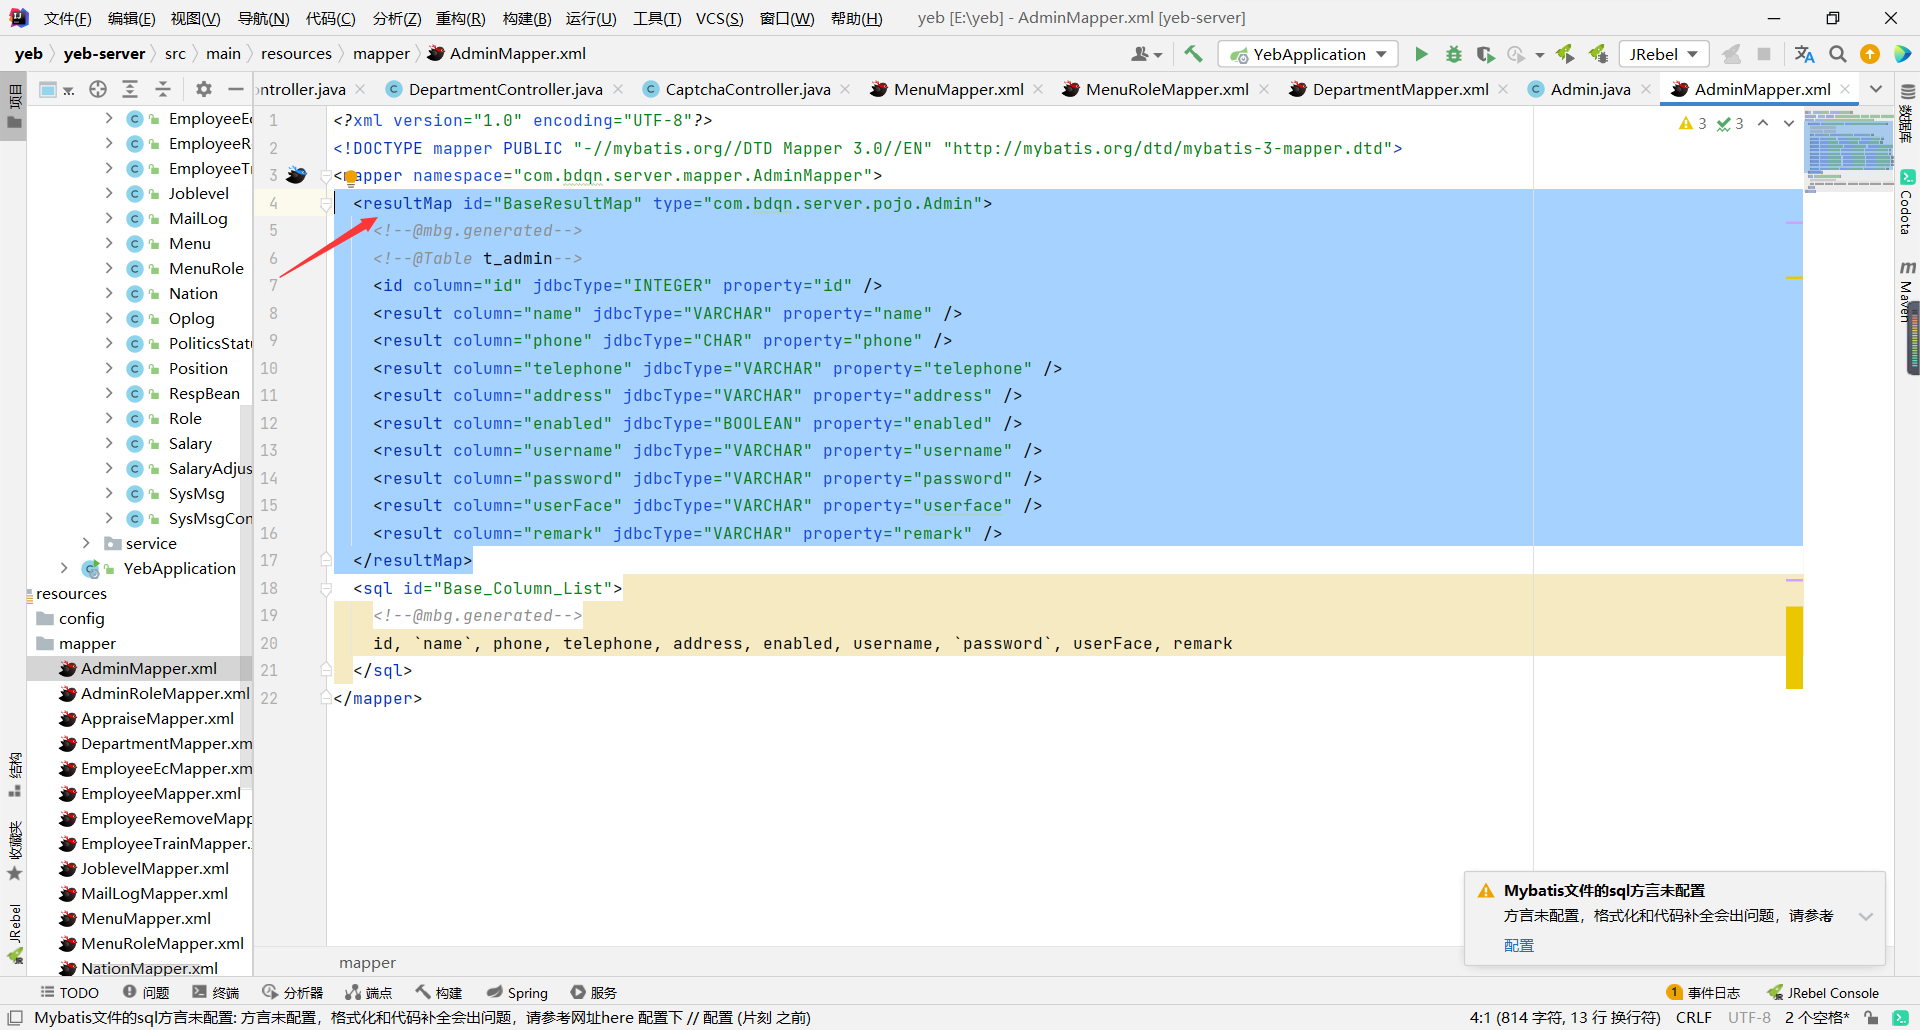
Task: Open the favorites star panel
Action: point(15,850)
